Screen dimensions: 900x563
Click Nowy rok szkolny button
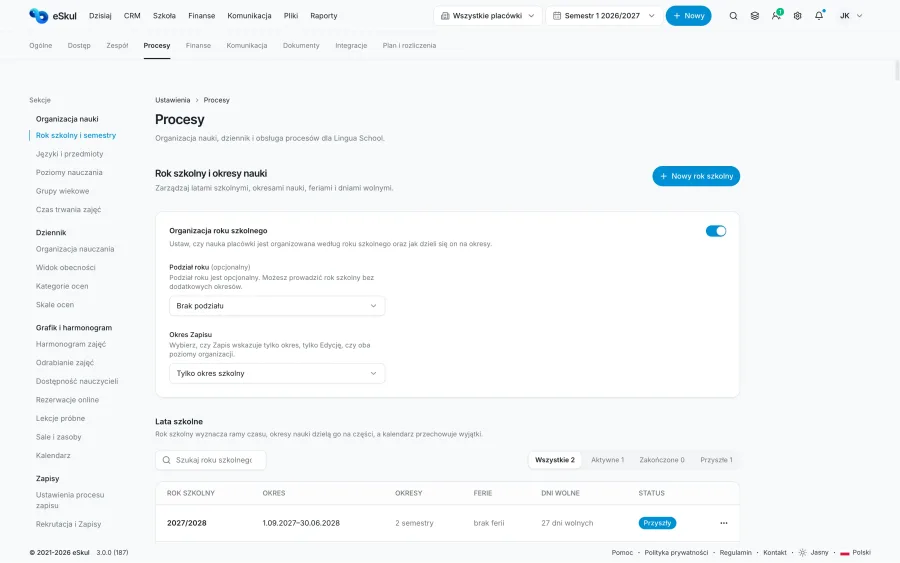click(696, 176)
